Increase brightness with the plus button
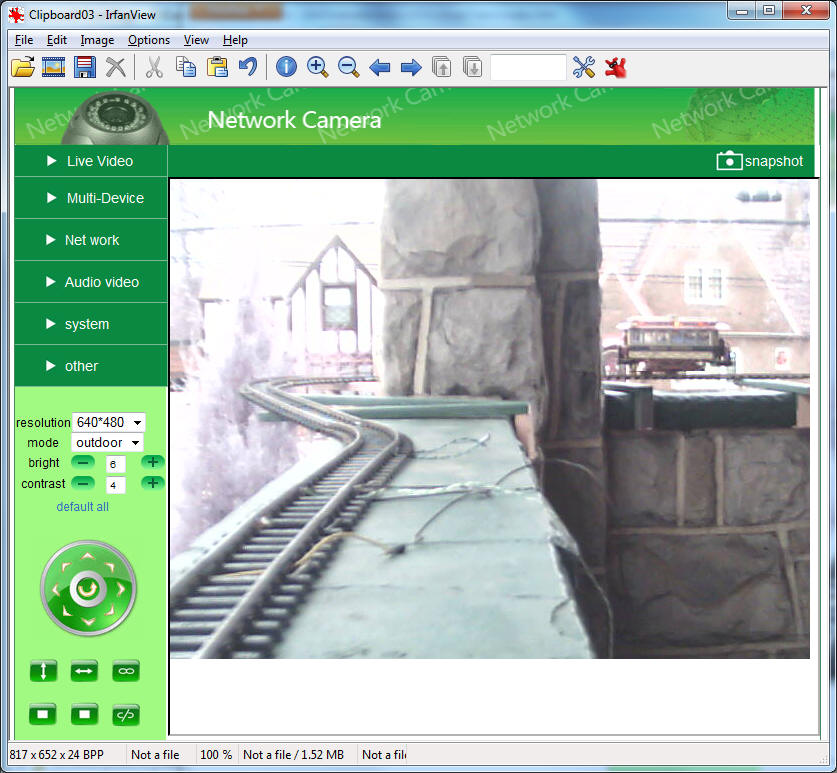Image resolution: width=837 pixels, height=773 pixels. [152, 462]
